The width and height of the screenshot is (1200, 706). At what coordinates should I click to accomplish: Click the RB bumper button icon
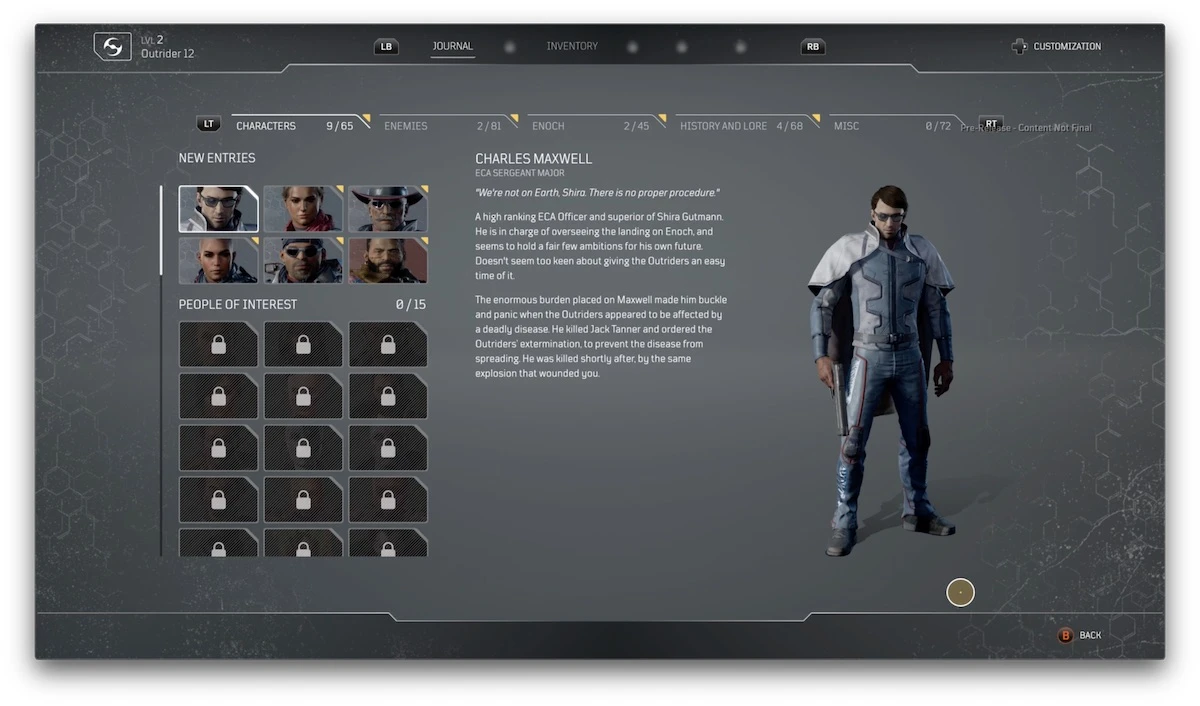pos(813,47)
